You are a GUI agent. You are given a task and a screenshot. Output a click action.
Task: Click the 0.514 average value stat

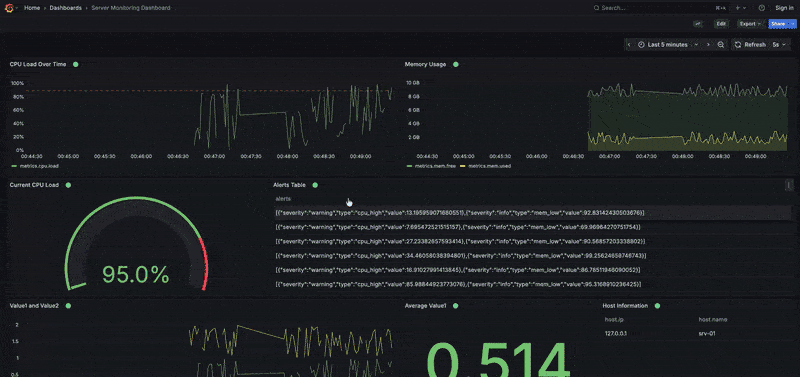[x=497, y=360]
